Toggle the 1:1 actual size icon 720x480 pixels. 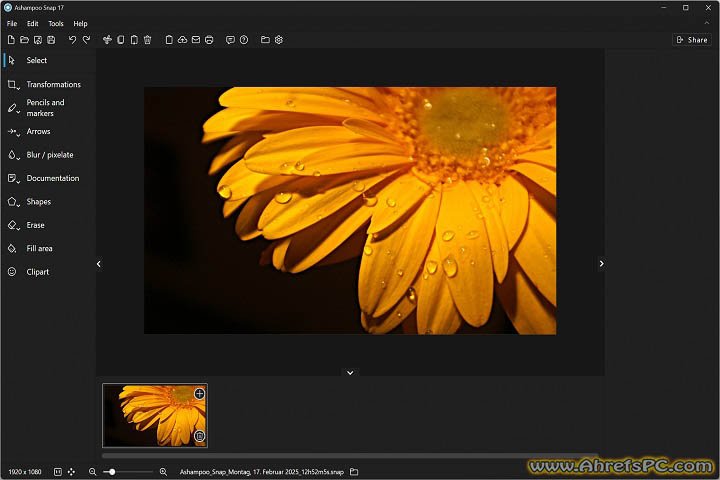pyautogui.click(x=58, y=472)
